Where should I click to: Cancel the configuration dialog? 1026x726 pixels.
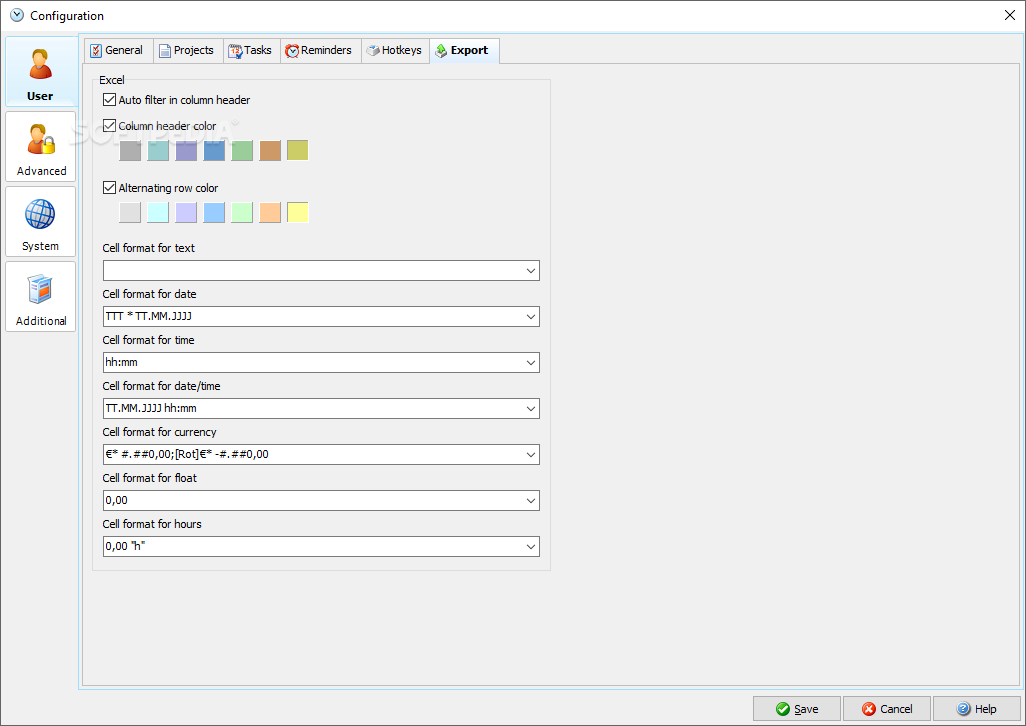[x=887, y=709]
